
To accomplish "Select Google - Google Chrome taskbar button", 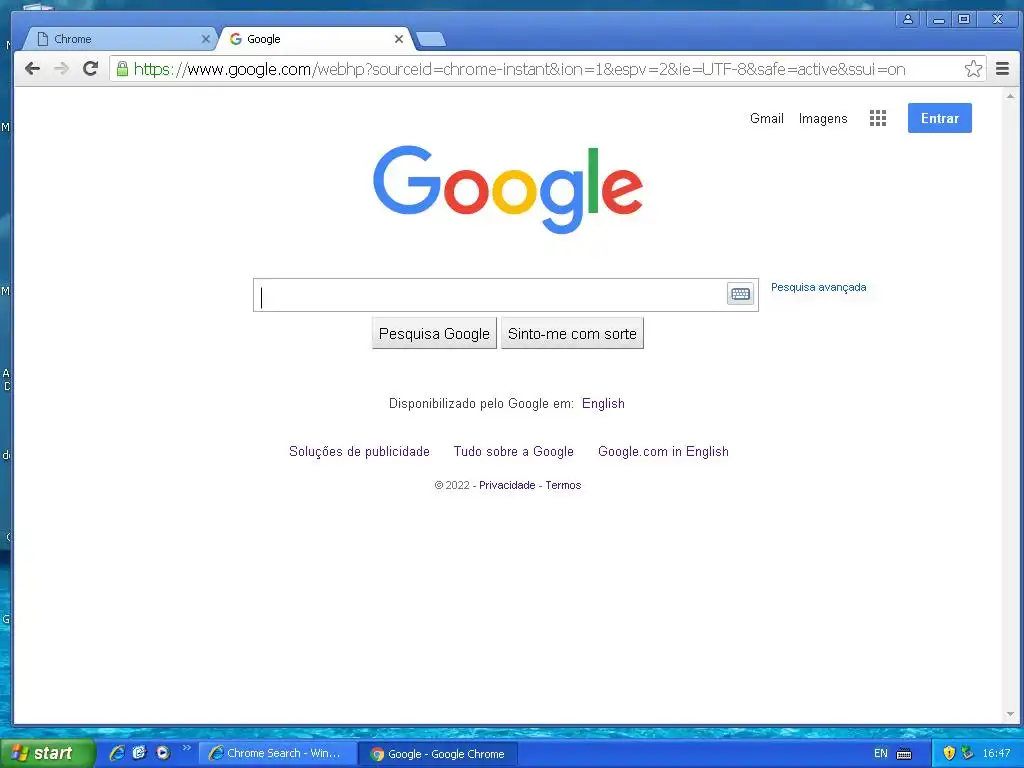I will [x=439, y=754].
